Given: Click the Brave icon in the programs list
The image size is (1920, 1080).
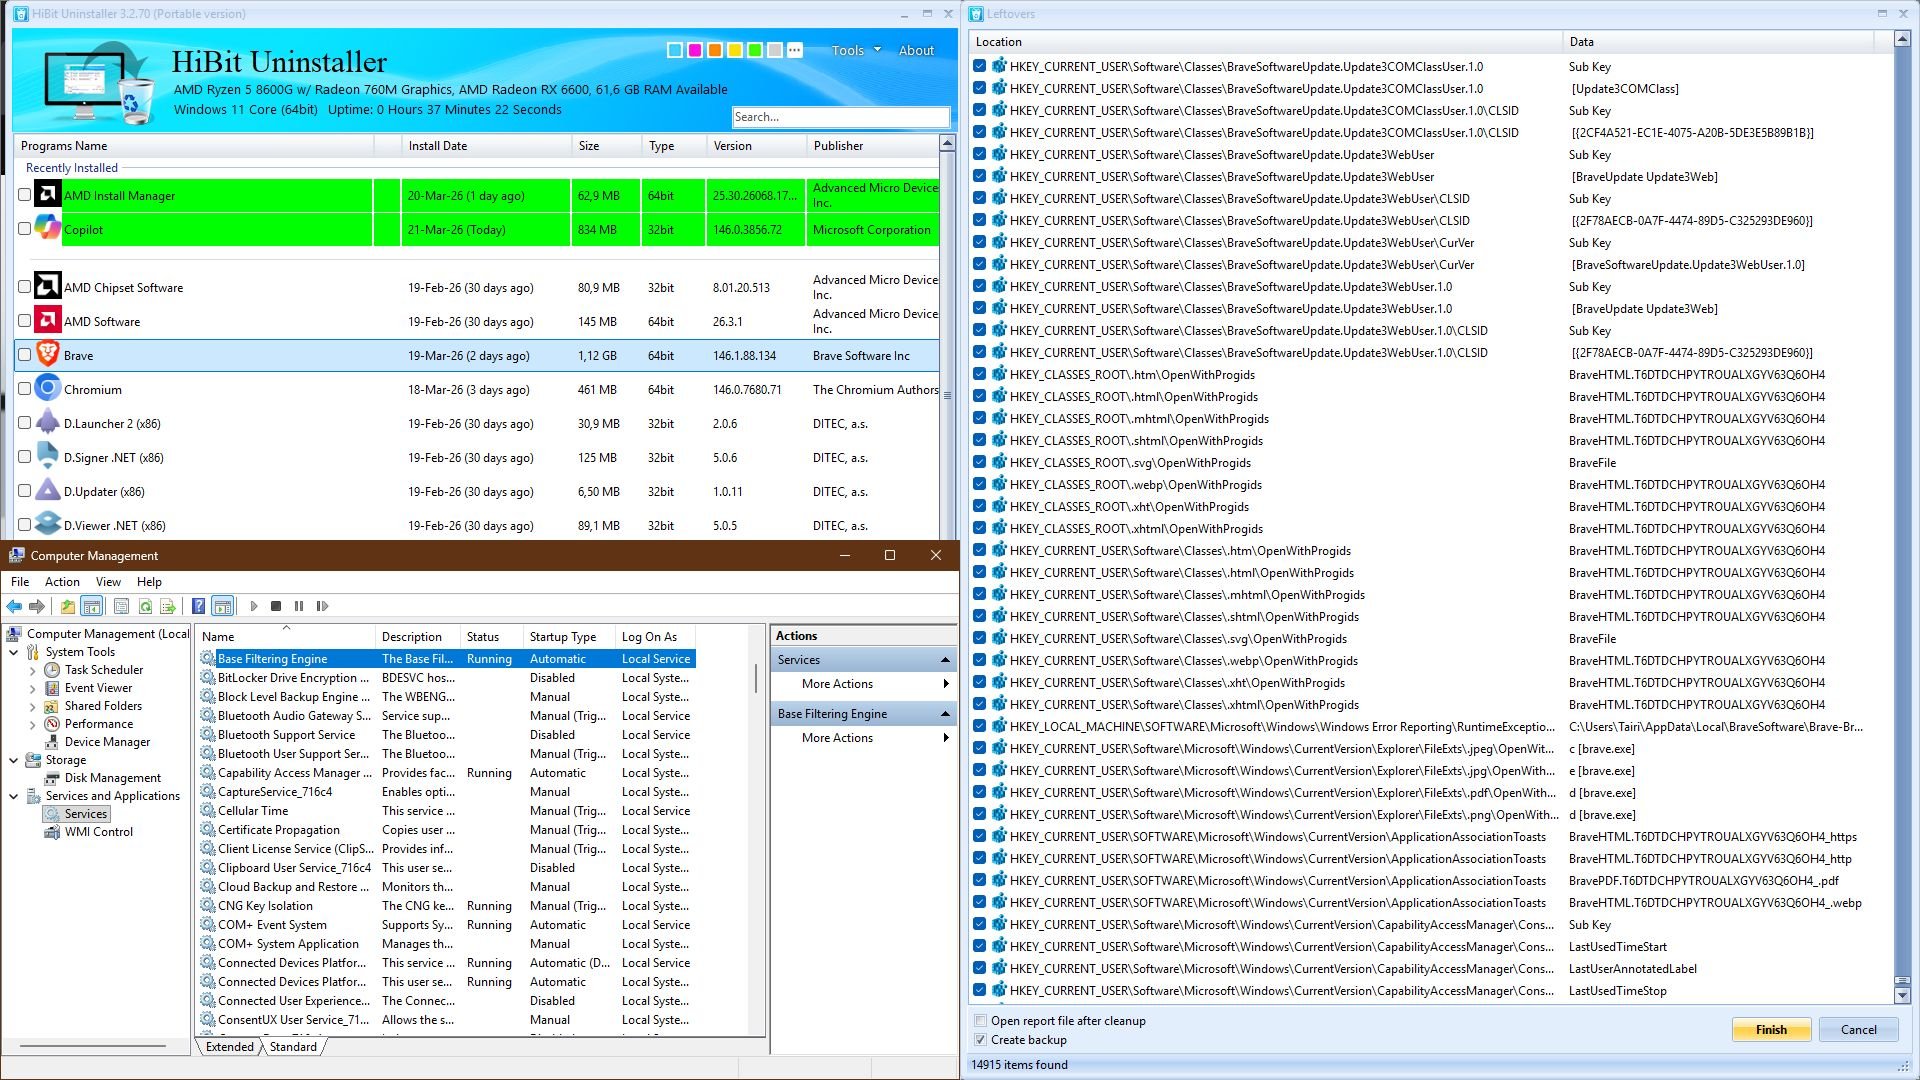Looking at the screenshot, I should pos(47,353).
